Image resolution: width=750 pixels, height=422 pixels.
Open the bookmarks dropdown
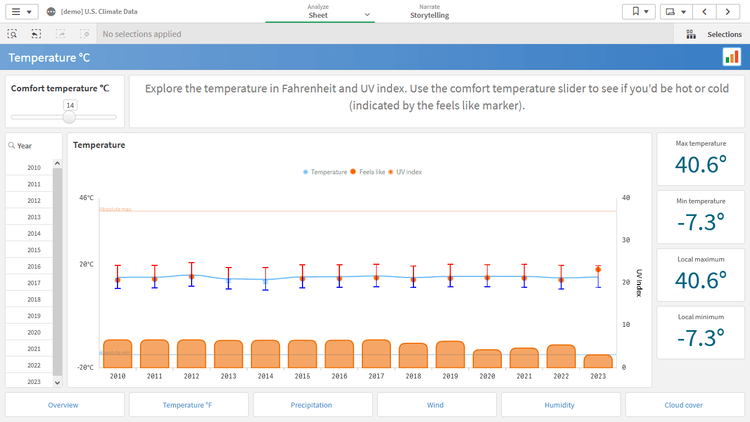pos(638,12)
